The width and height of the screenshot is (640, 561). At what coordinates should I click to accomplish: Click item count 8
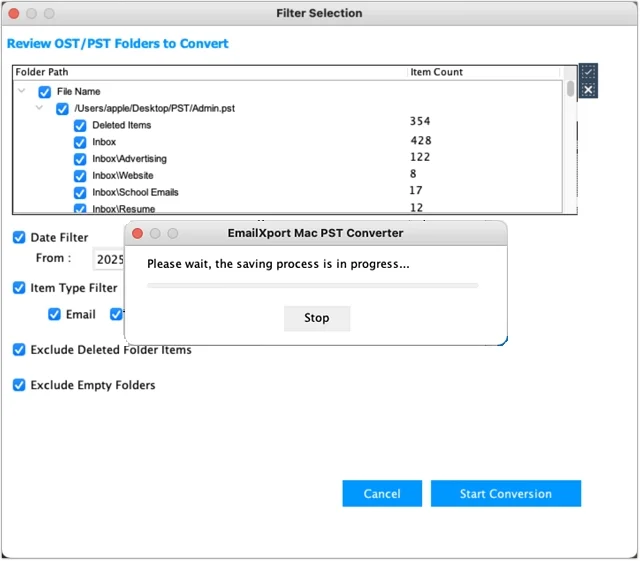(413, 174)
